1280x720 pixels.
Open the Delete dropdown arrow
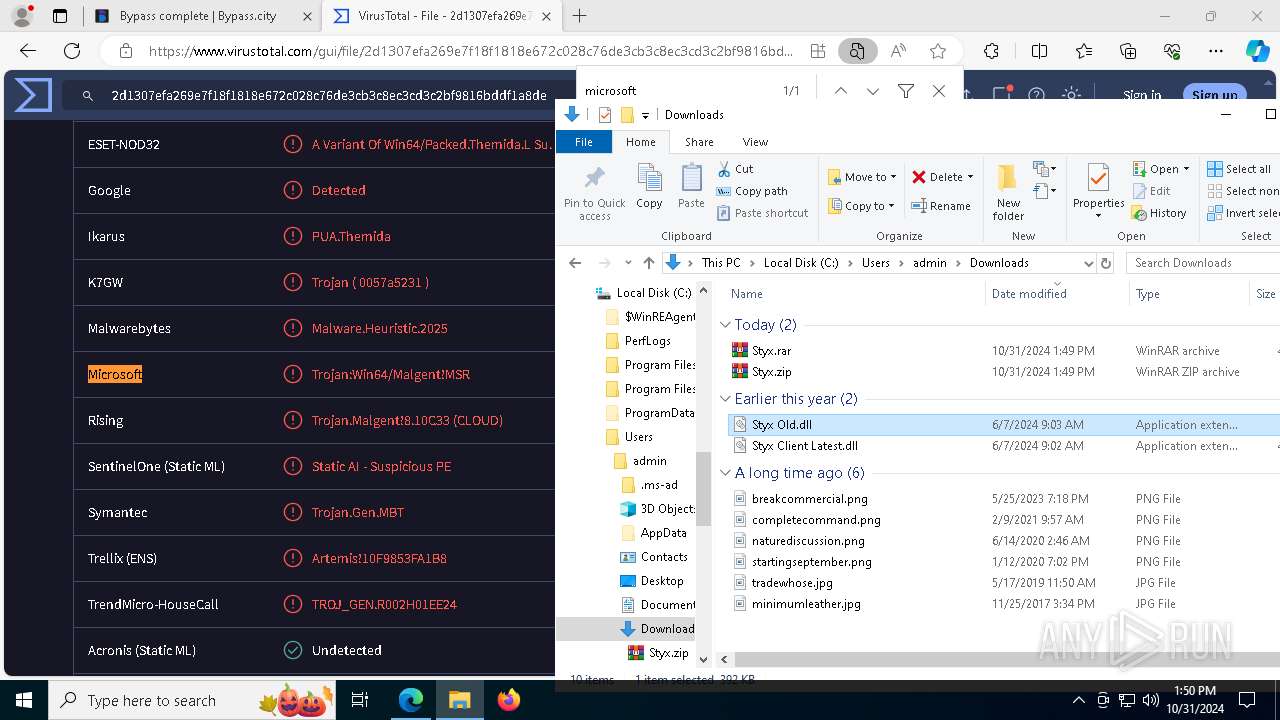pos(970,177)
